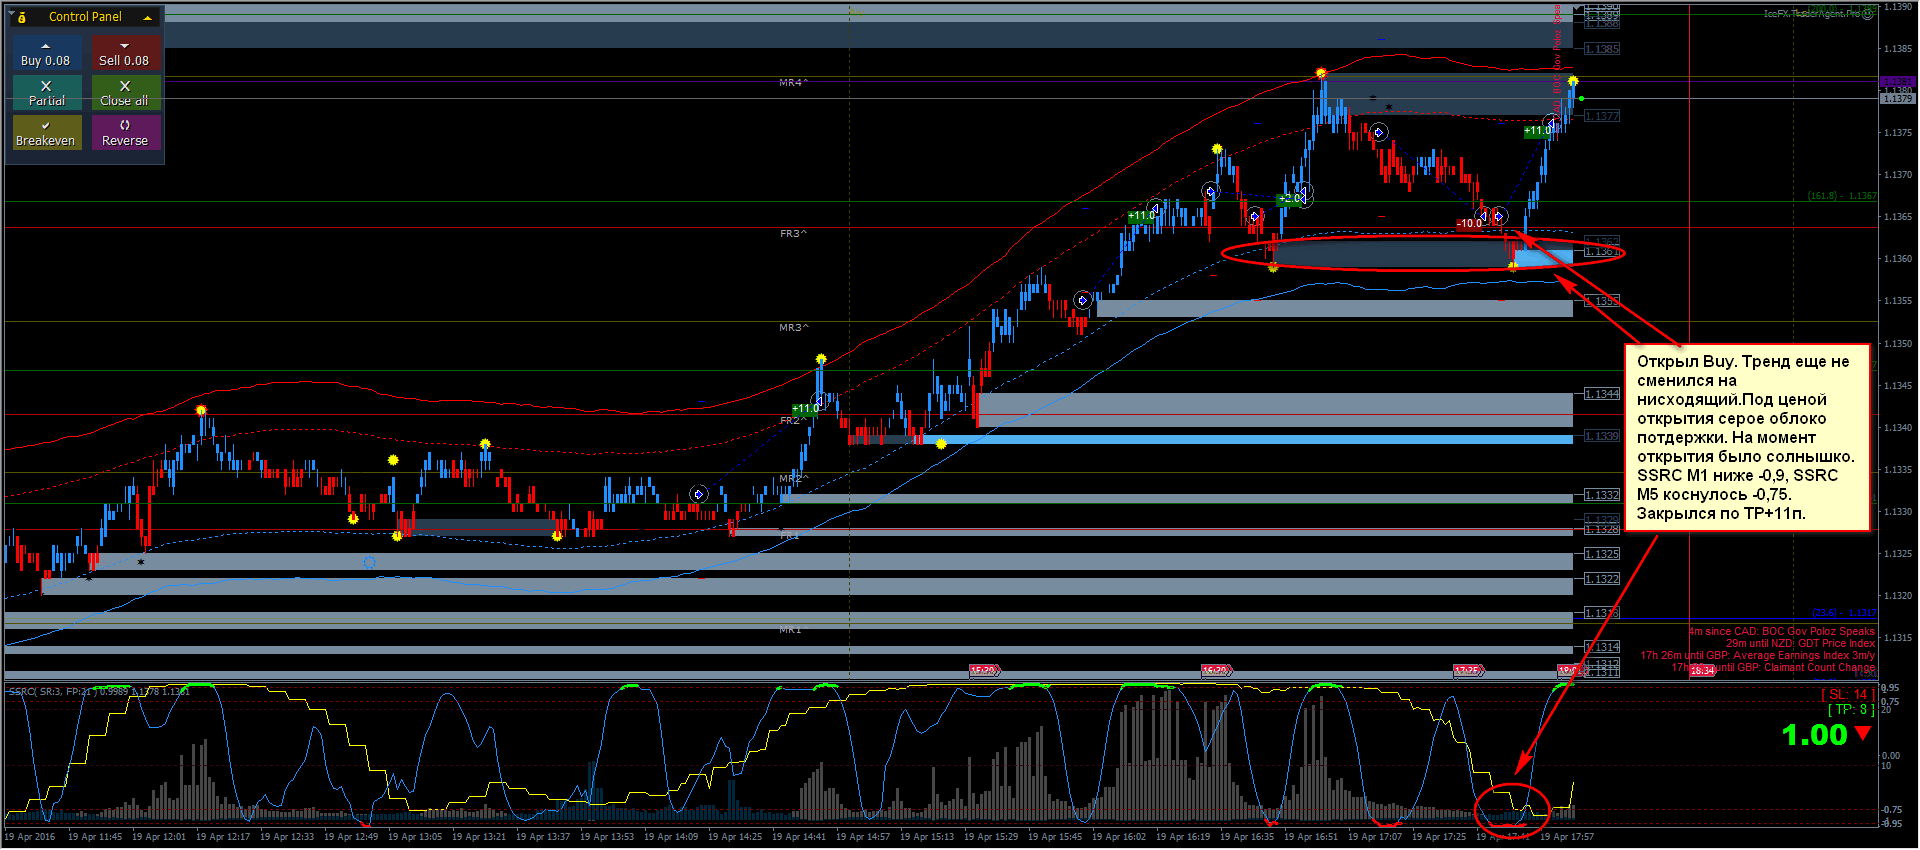Open the gray triangle menu beside money bag
Image resolution: width=1920 pixels, height=850 pixels.
[x=11, y=13]
